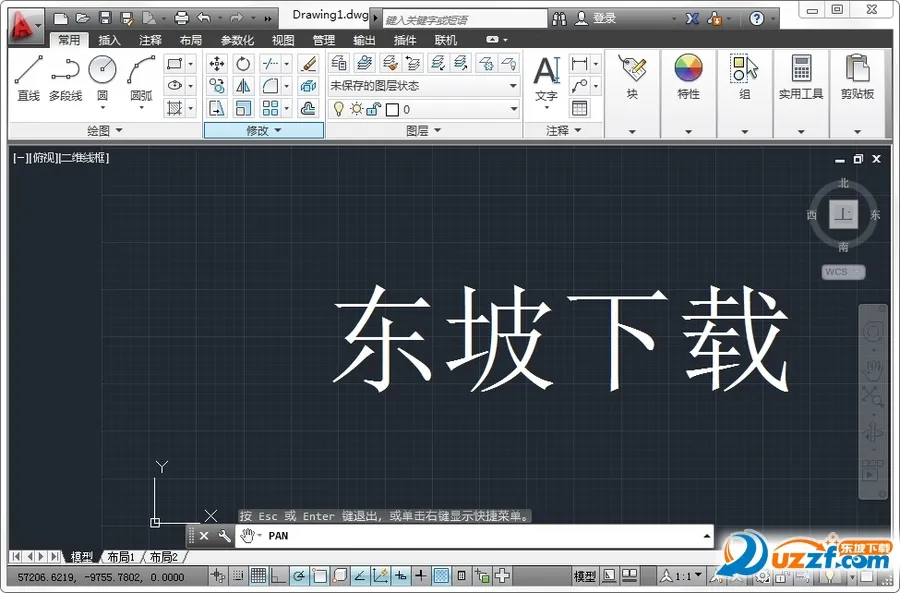Viewport: 900px width, 593px height.
Task: Select the Polyline (多段线) tool
Action: coord(62,71)
